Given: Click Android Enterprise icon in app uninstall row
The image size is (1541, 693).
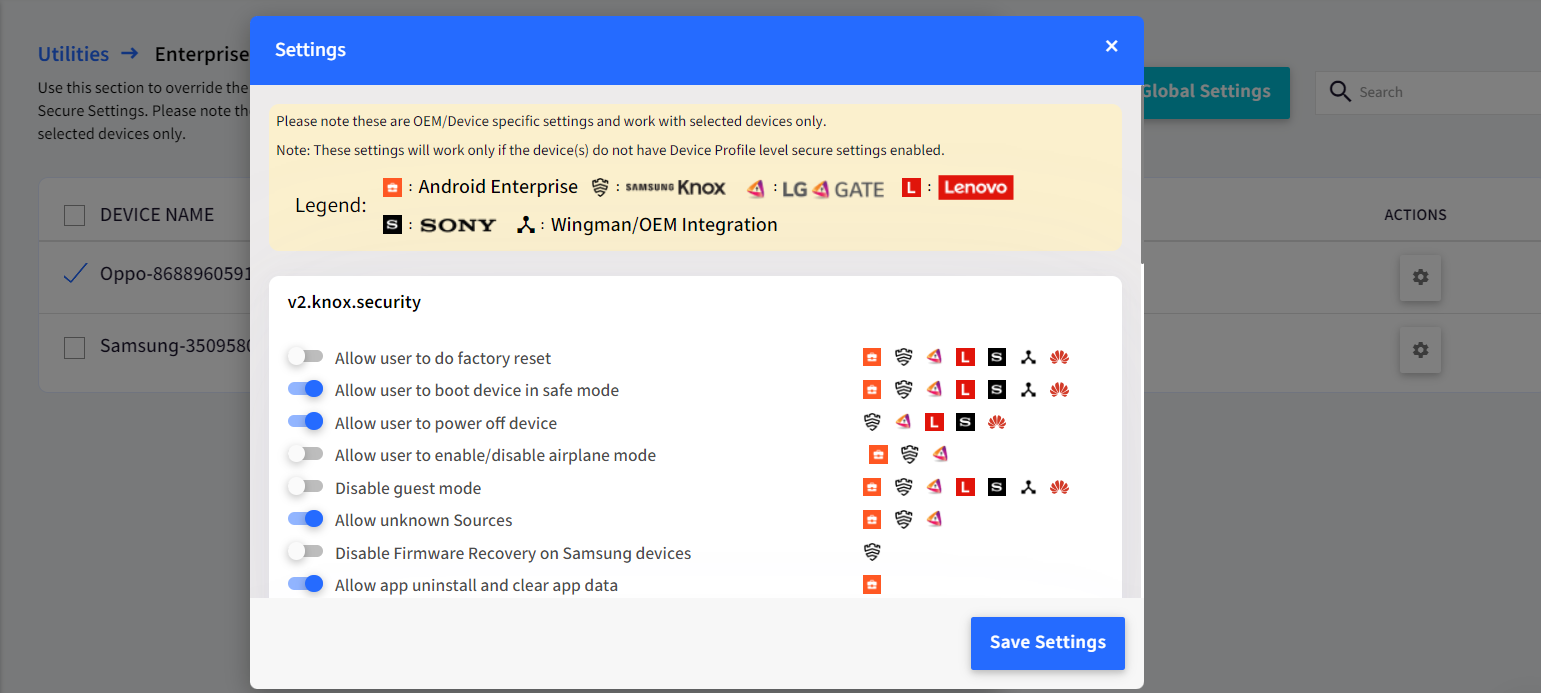Looking at the screenshot, I should tap(872, 584).
